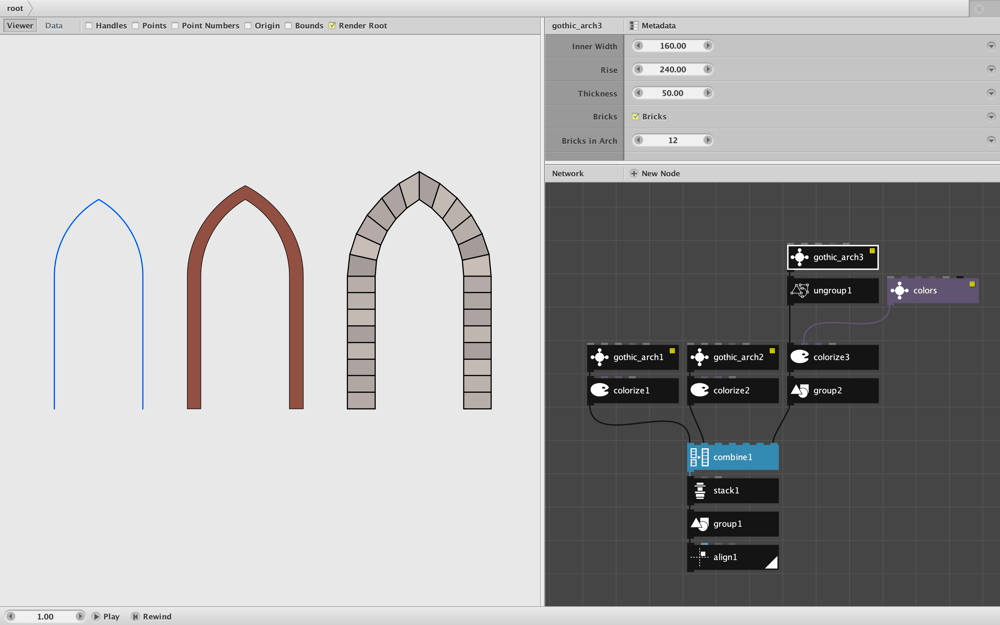Click the Metadata icon

click(633, 26)
